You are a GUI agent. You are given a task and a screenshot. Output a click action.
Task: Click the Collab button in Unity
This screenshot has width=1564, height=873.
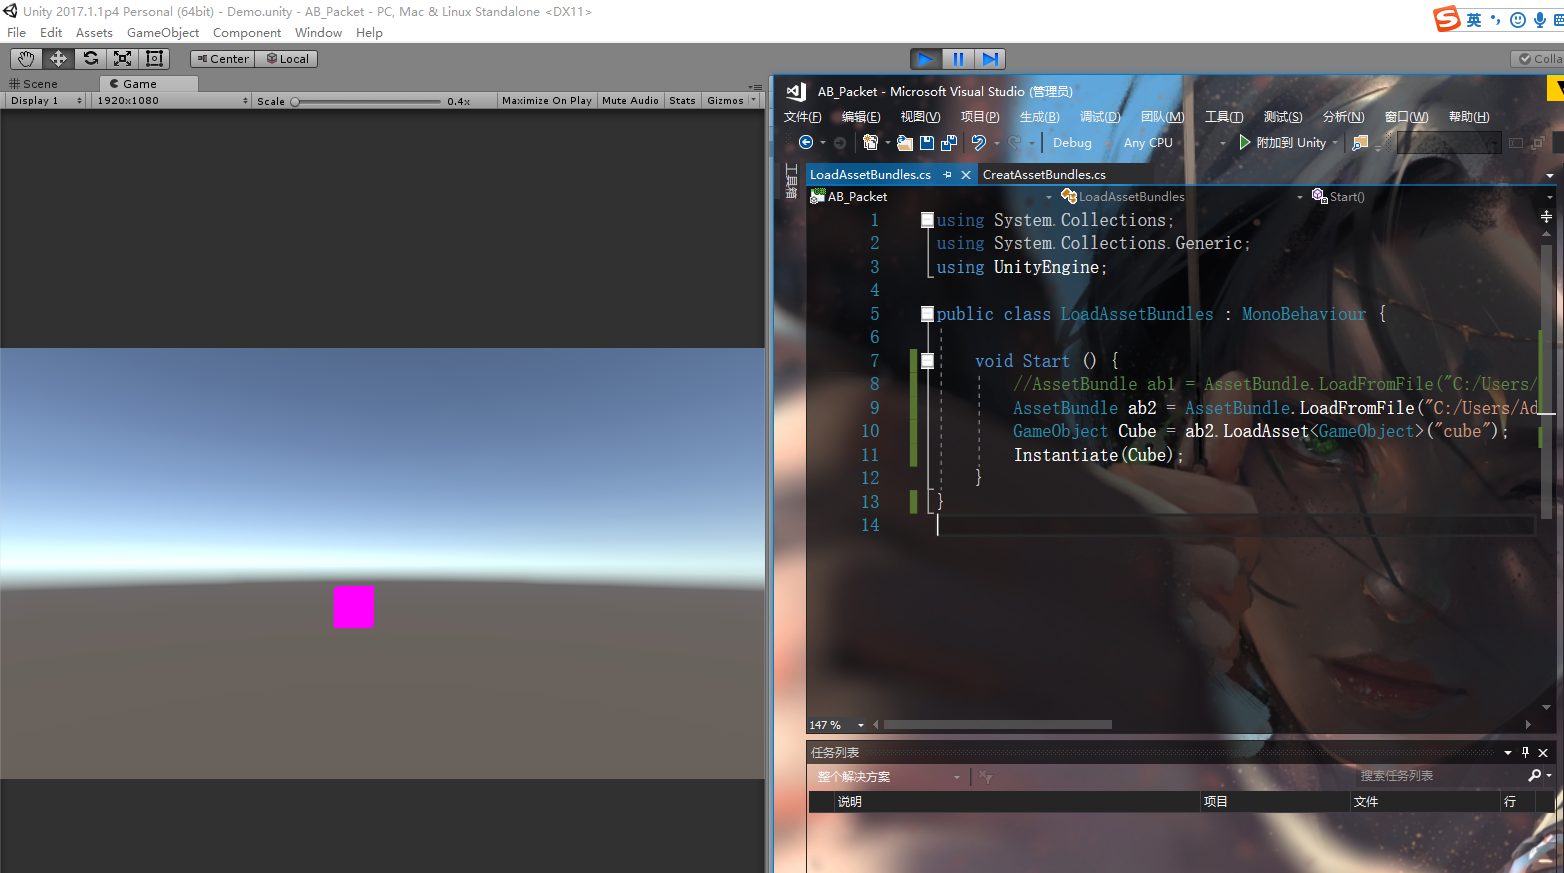click(1538, 59)
